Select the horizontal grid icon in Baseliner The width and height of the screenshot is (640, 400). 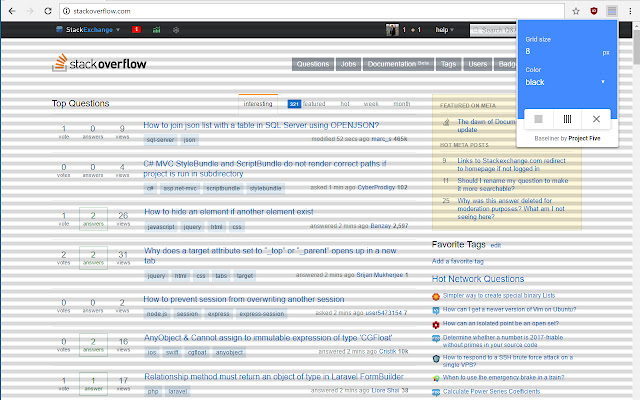(538, 119)
